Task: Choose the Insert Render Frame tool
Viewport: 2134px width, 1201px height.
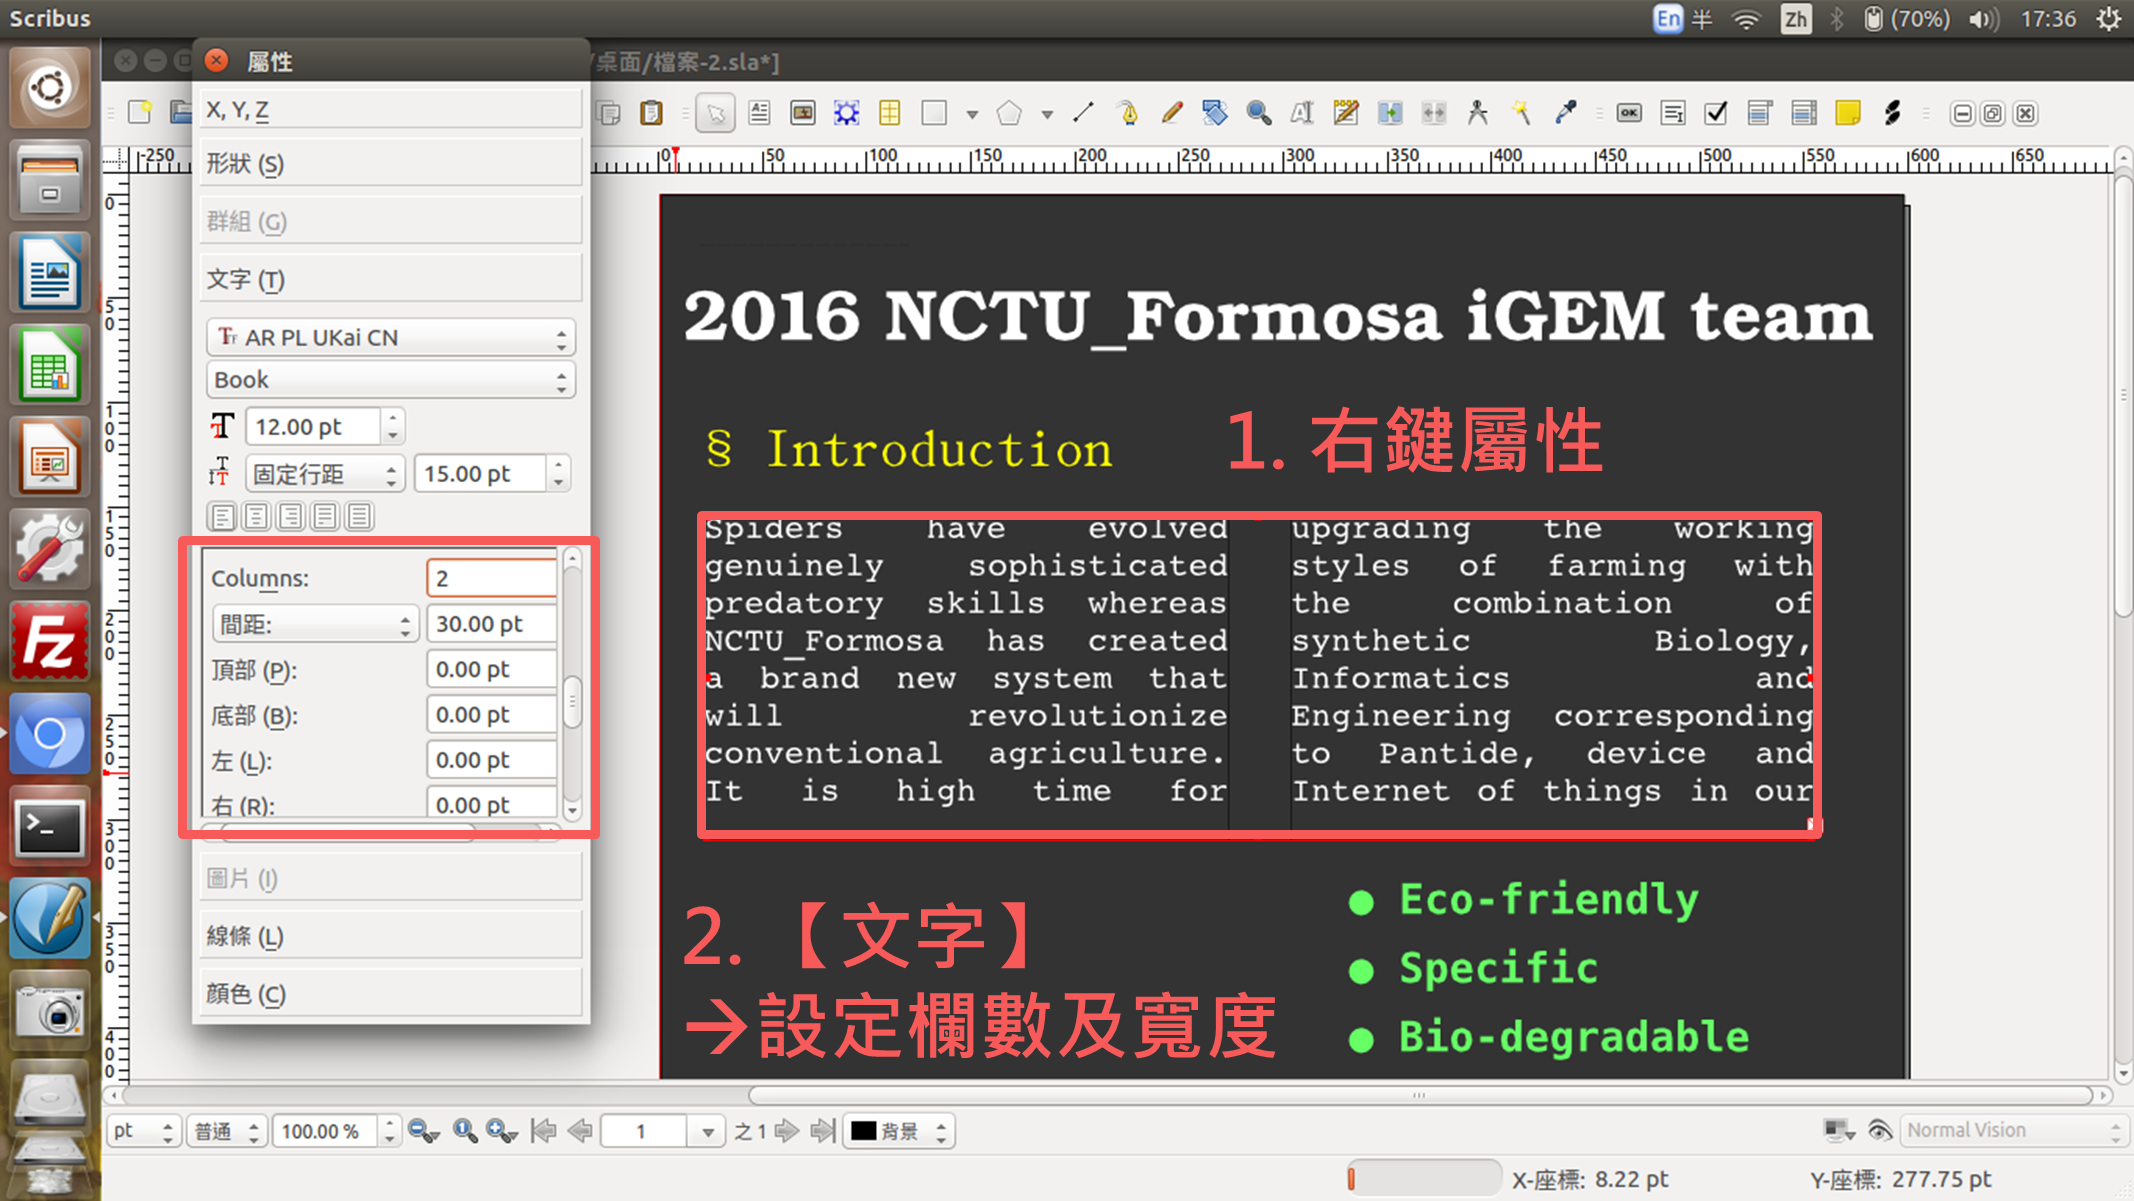Action: click(847, 113)
